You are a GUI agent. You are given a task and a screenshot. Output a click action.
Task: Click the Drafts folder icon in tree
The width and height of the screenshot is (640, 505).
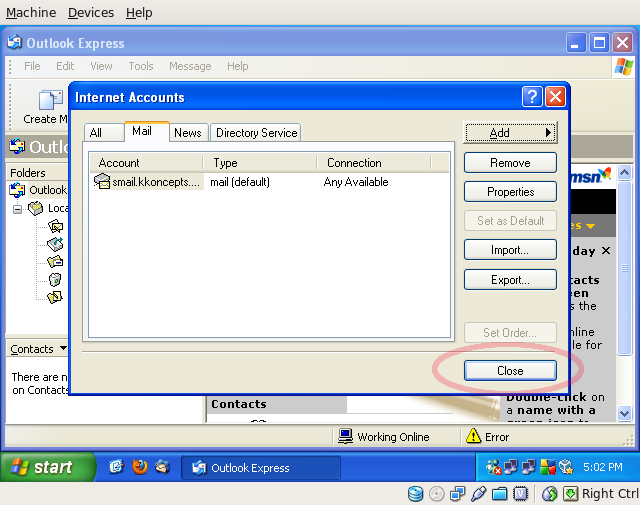coord(55,297)
